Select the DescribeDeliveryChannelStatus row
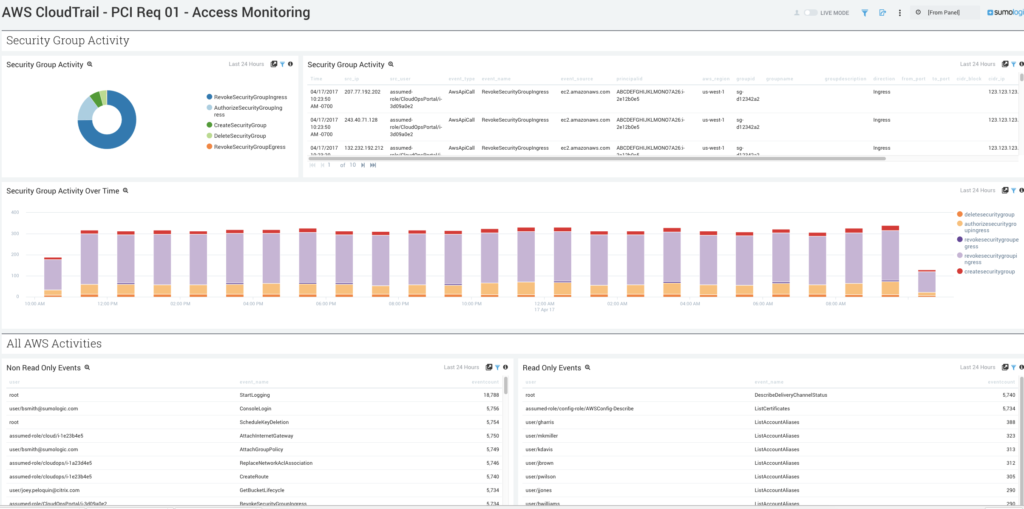The image size is (1024, 509). point(771,395)
